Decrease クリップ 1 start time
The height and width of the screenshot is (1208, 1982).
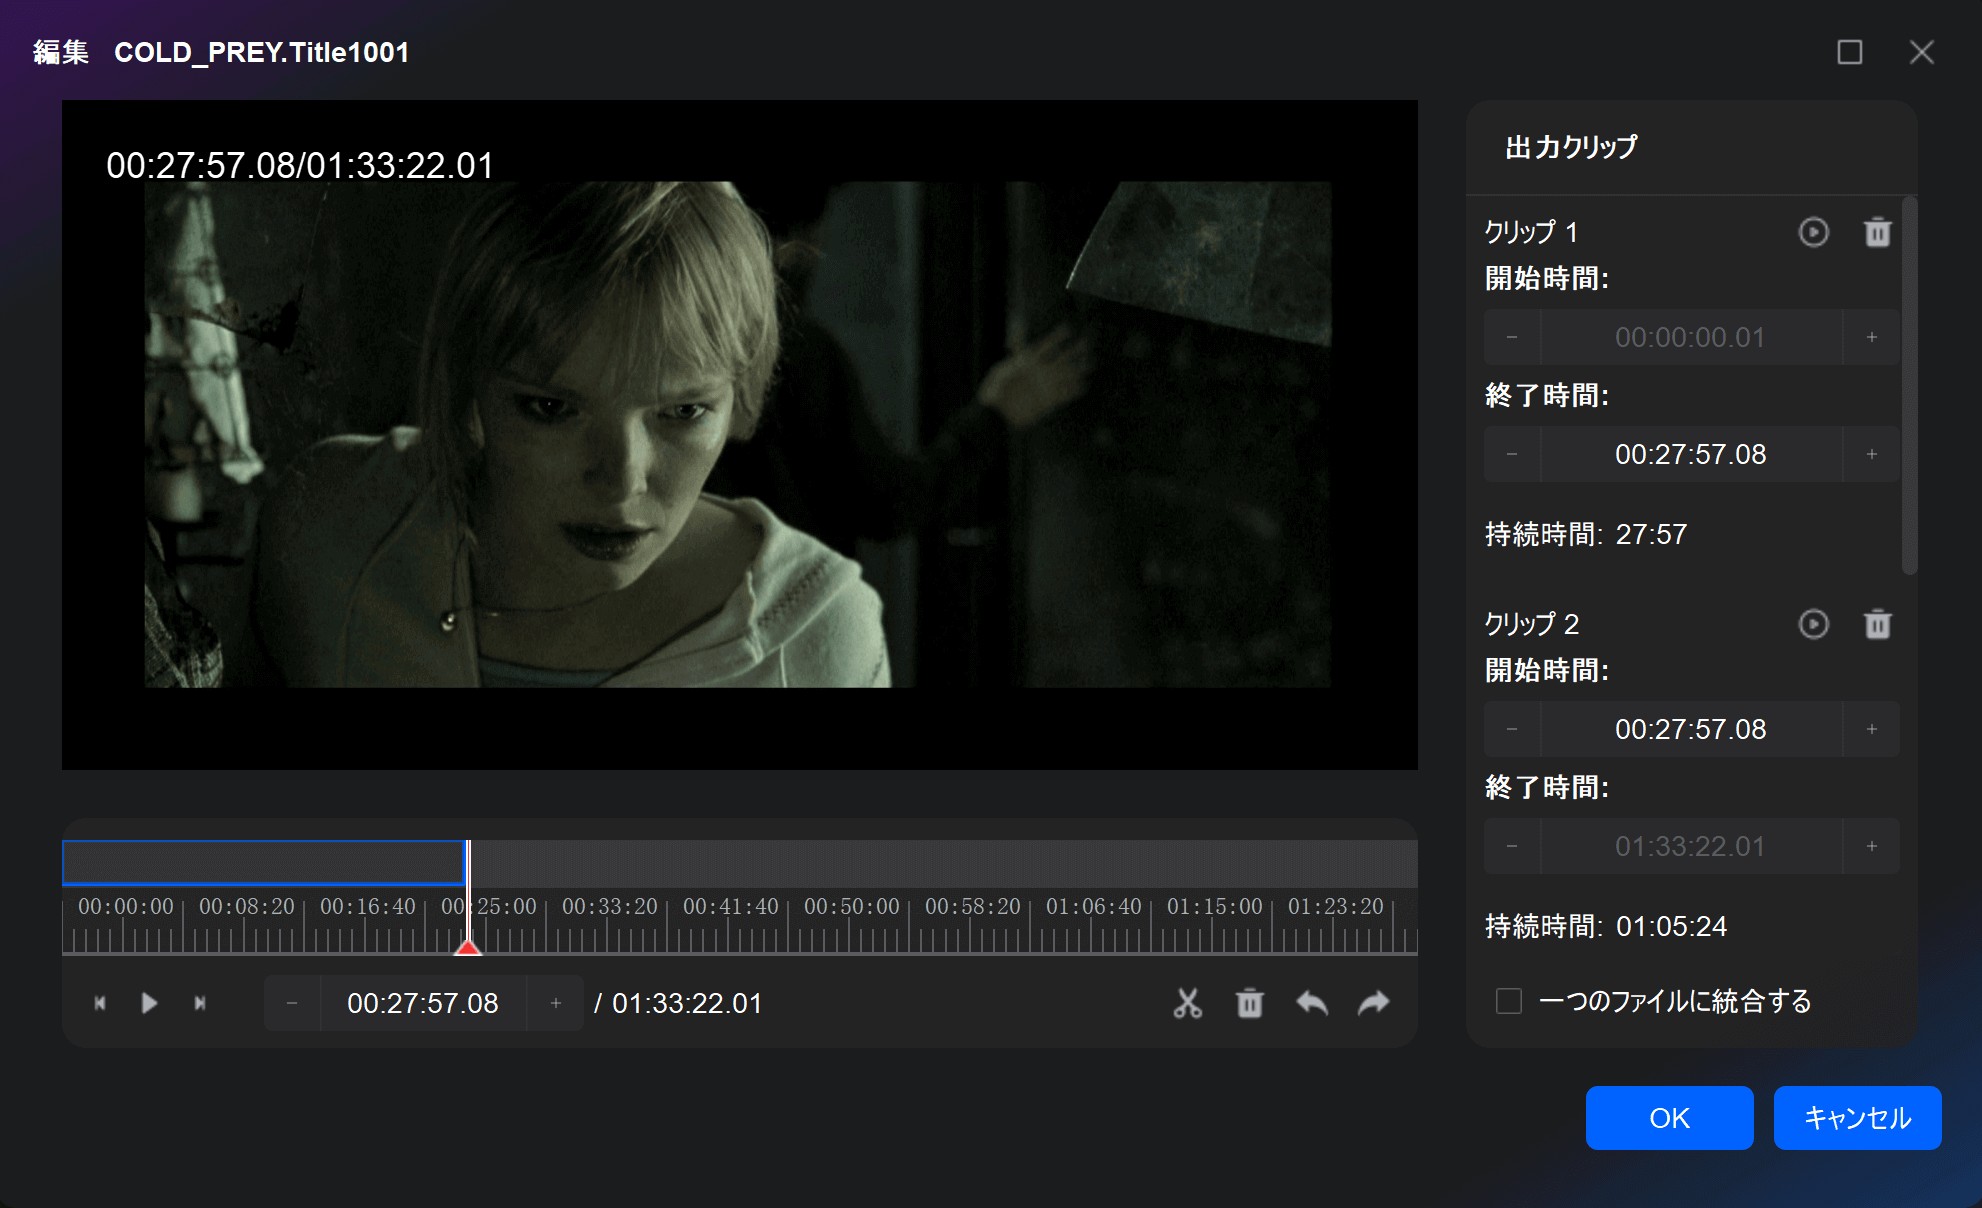pyautogui.click(x=1512, y=337)
